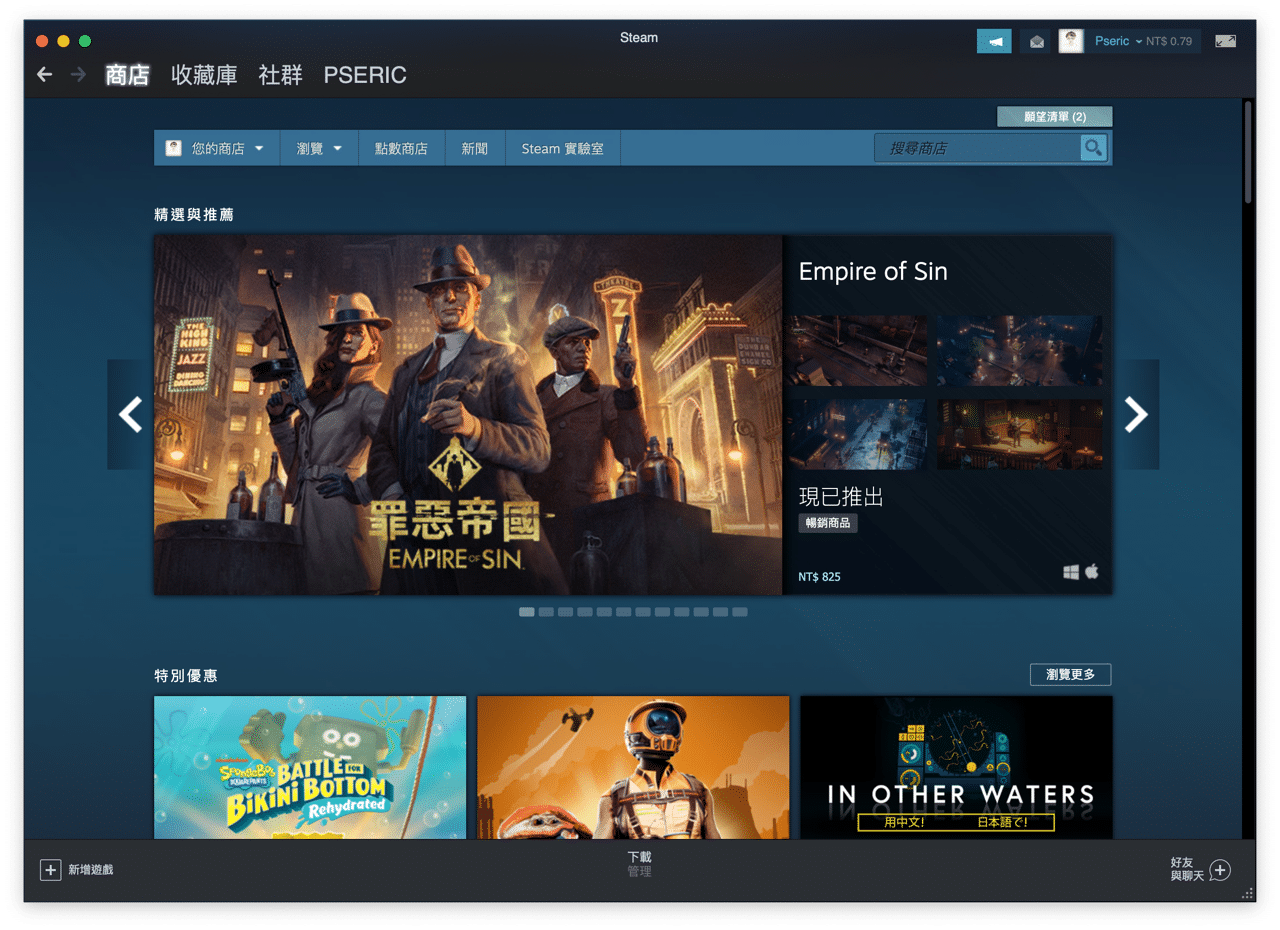The width and height of the screenshot is (1280, 930).
Task: Click in the 搜尋商店 search field
Action: tap(977, 148)
